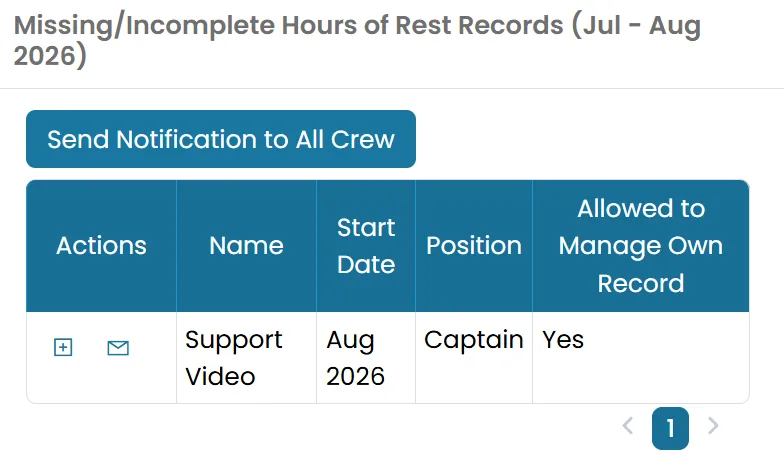Click the Aug 2026 start date cell
The image size is (784, 466).
click(x=366, y=358)
